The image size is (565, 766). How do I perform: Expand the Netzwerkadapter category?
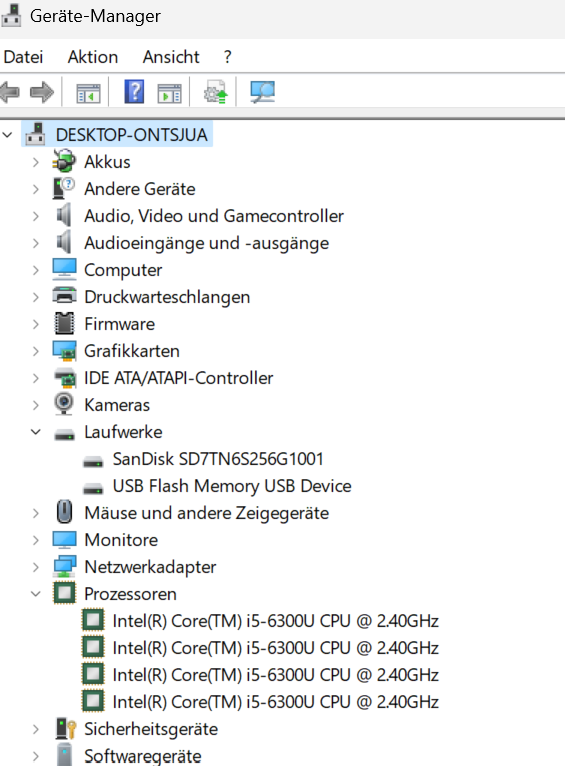pos(36,567)
